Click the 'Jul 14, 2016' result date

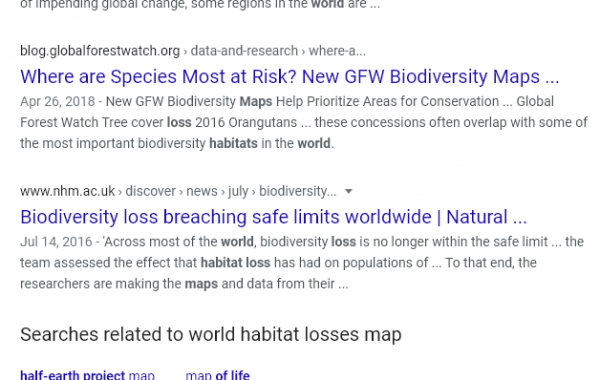click(56, 242)
